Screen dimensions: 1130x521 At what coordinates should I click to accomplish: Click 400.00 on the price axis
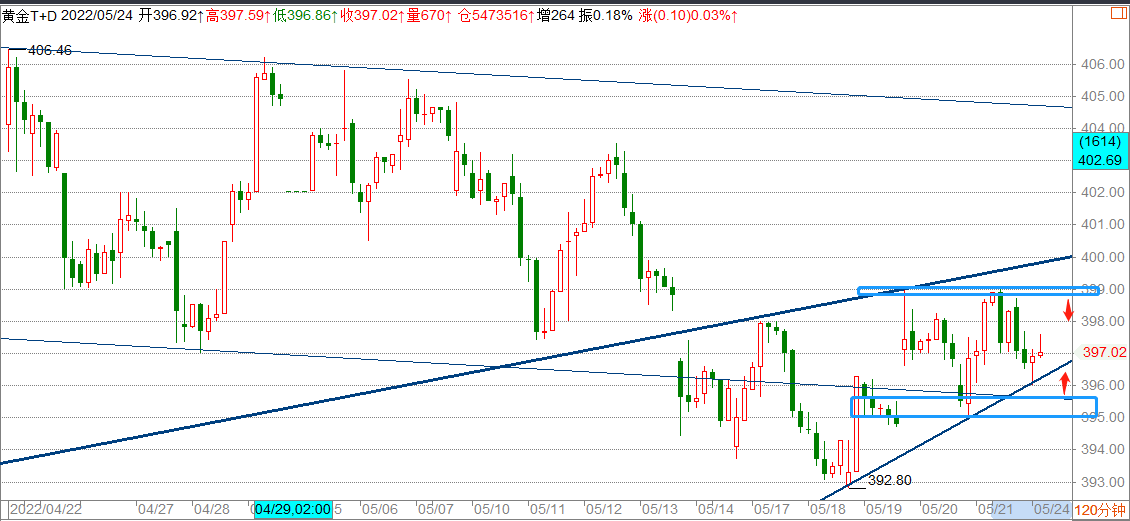(1103, 257)
